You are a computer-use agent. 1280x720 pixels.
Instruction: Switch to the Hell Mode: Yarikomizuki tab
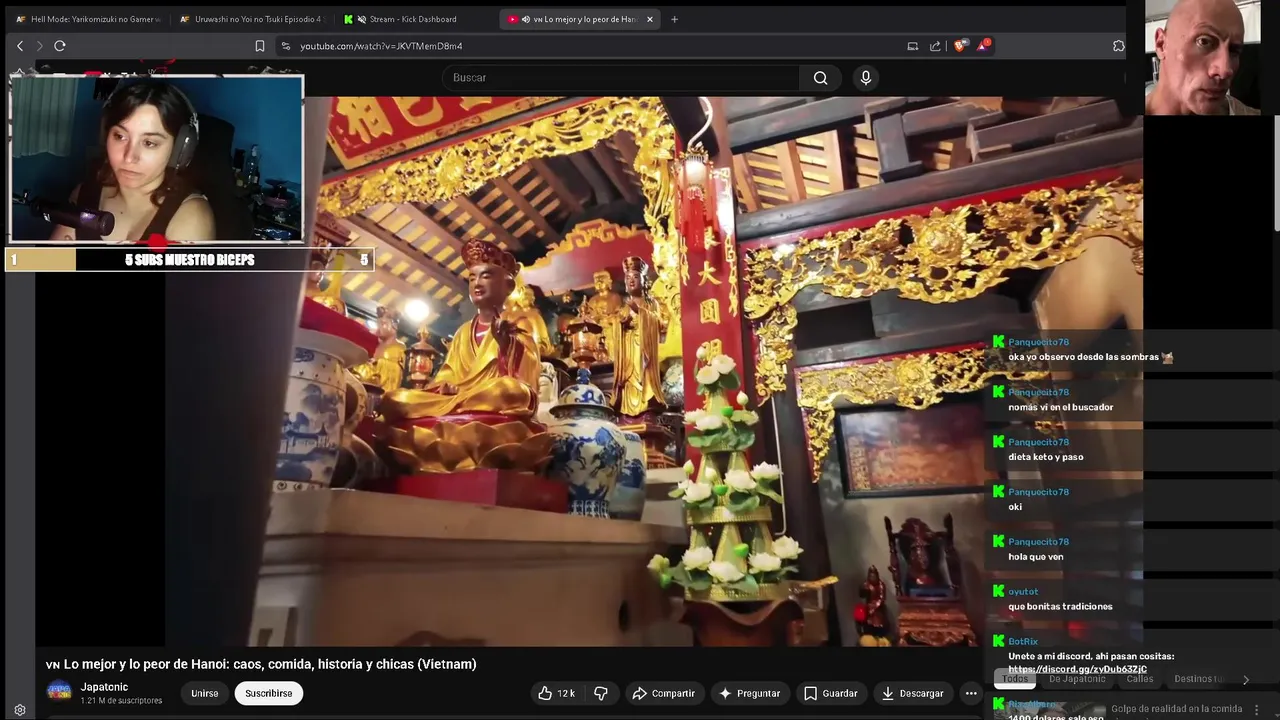88,19
